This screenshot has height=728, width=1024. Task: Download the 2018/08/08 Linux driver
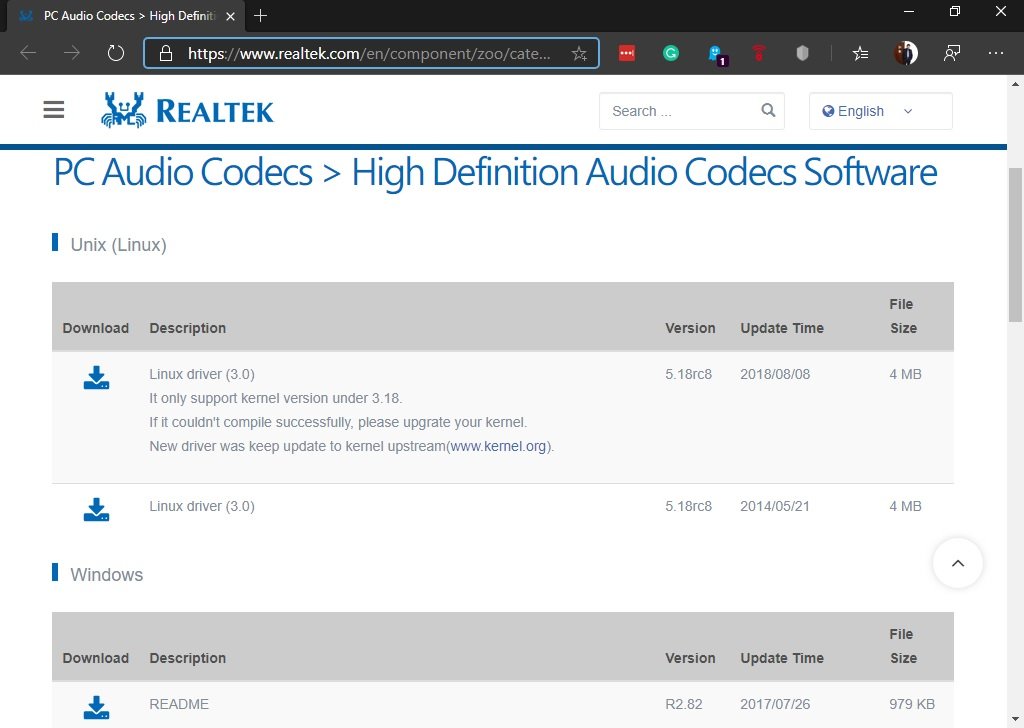pos(97,377)
